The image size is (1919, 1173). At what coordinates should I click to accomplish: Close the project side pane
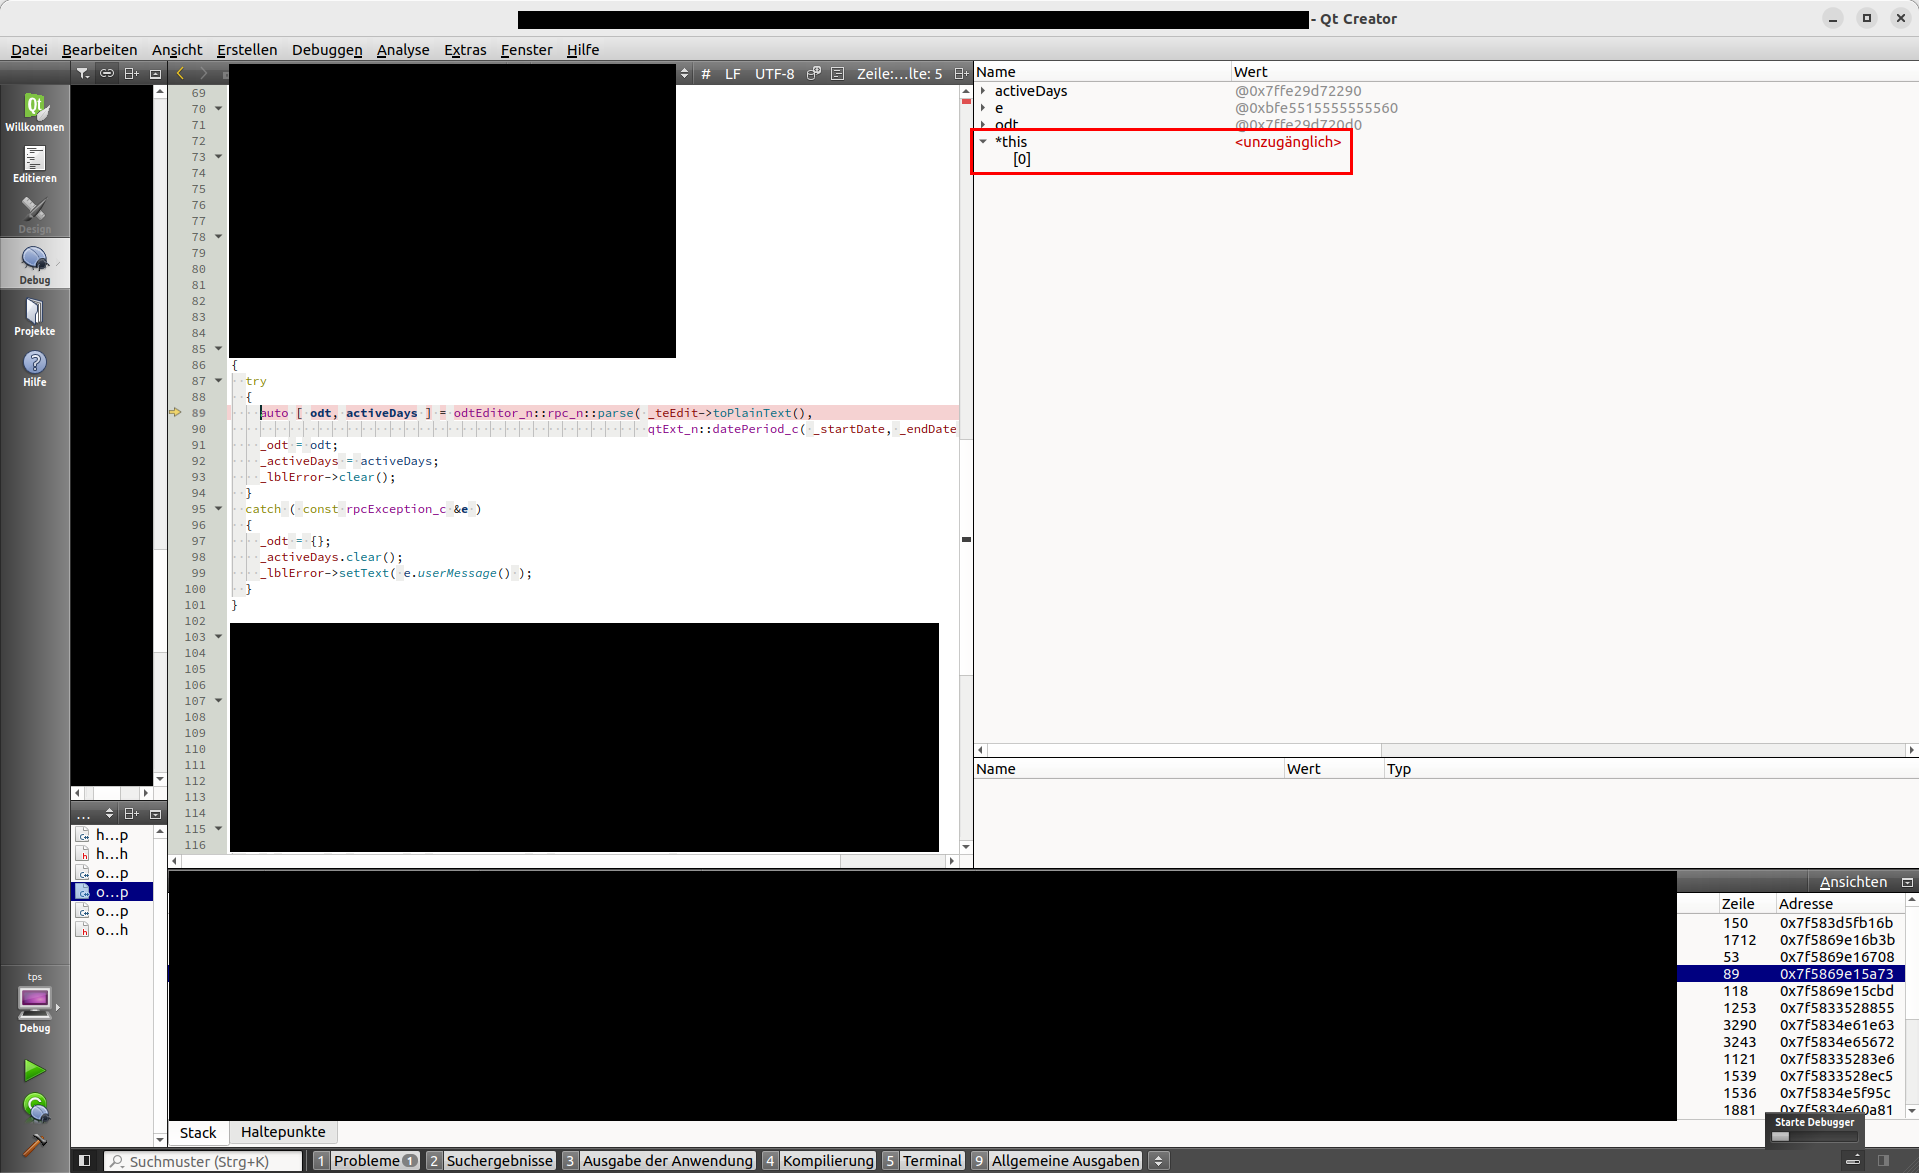155,73
